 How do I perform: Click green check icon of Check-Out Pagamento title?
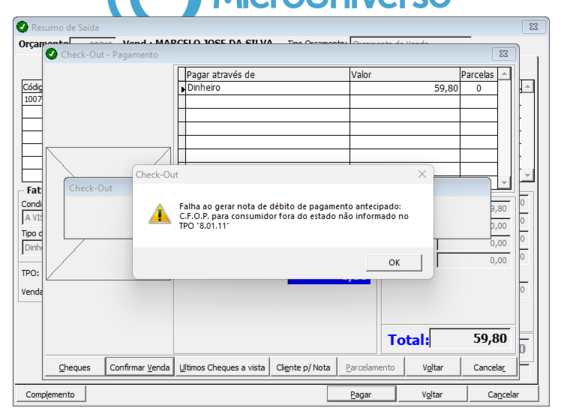pos(52,54)
